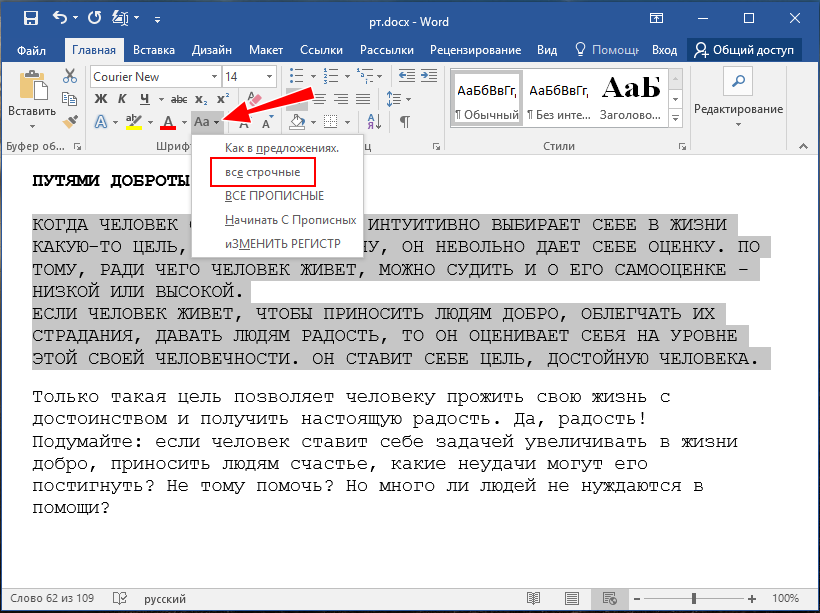Image resolution: width=820 pixels, height=613 pixels.
Task: Open text effects A icon
Action: pyautogui.click(x=101, y=122)
